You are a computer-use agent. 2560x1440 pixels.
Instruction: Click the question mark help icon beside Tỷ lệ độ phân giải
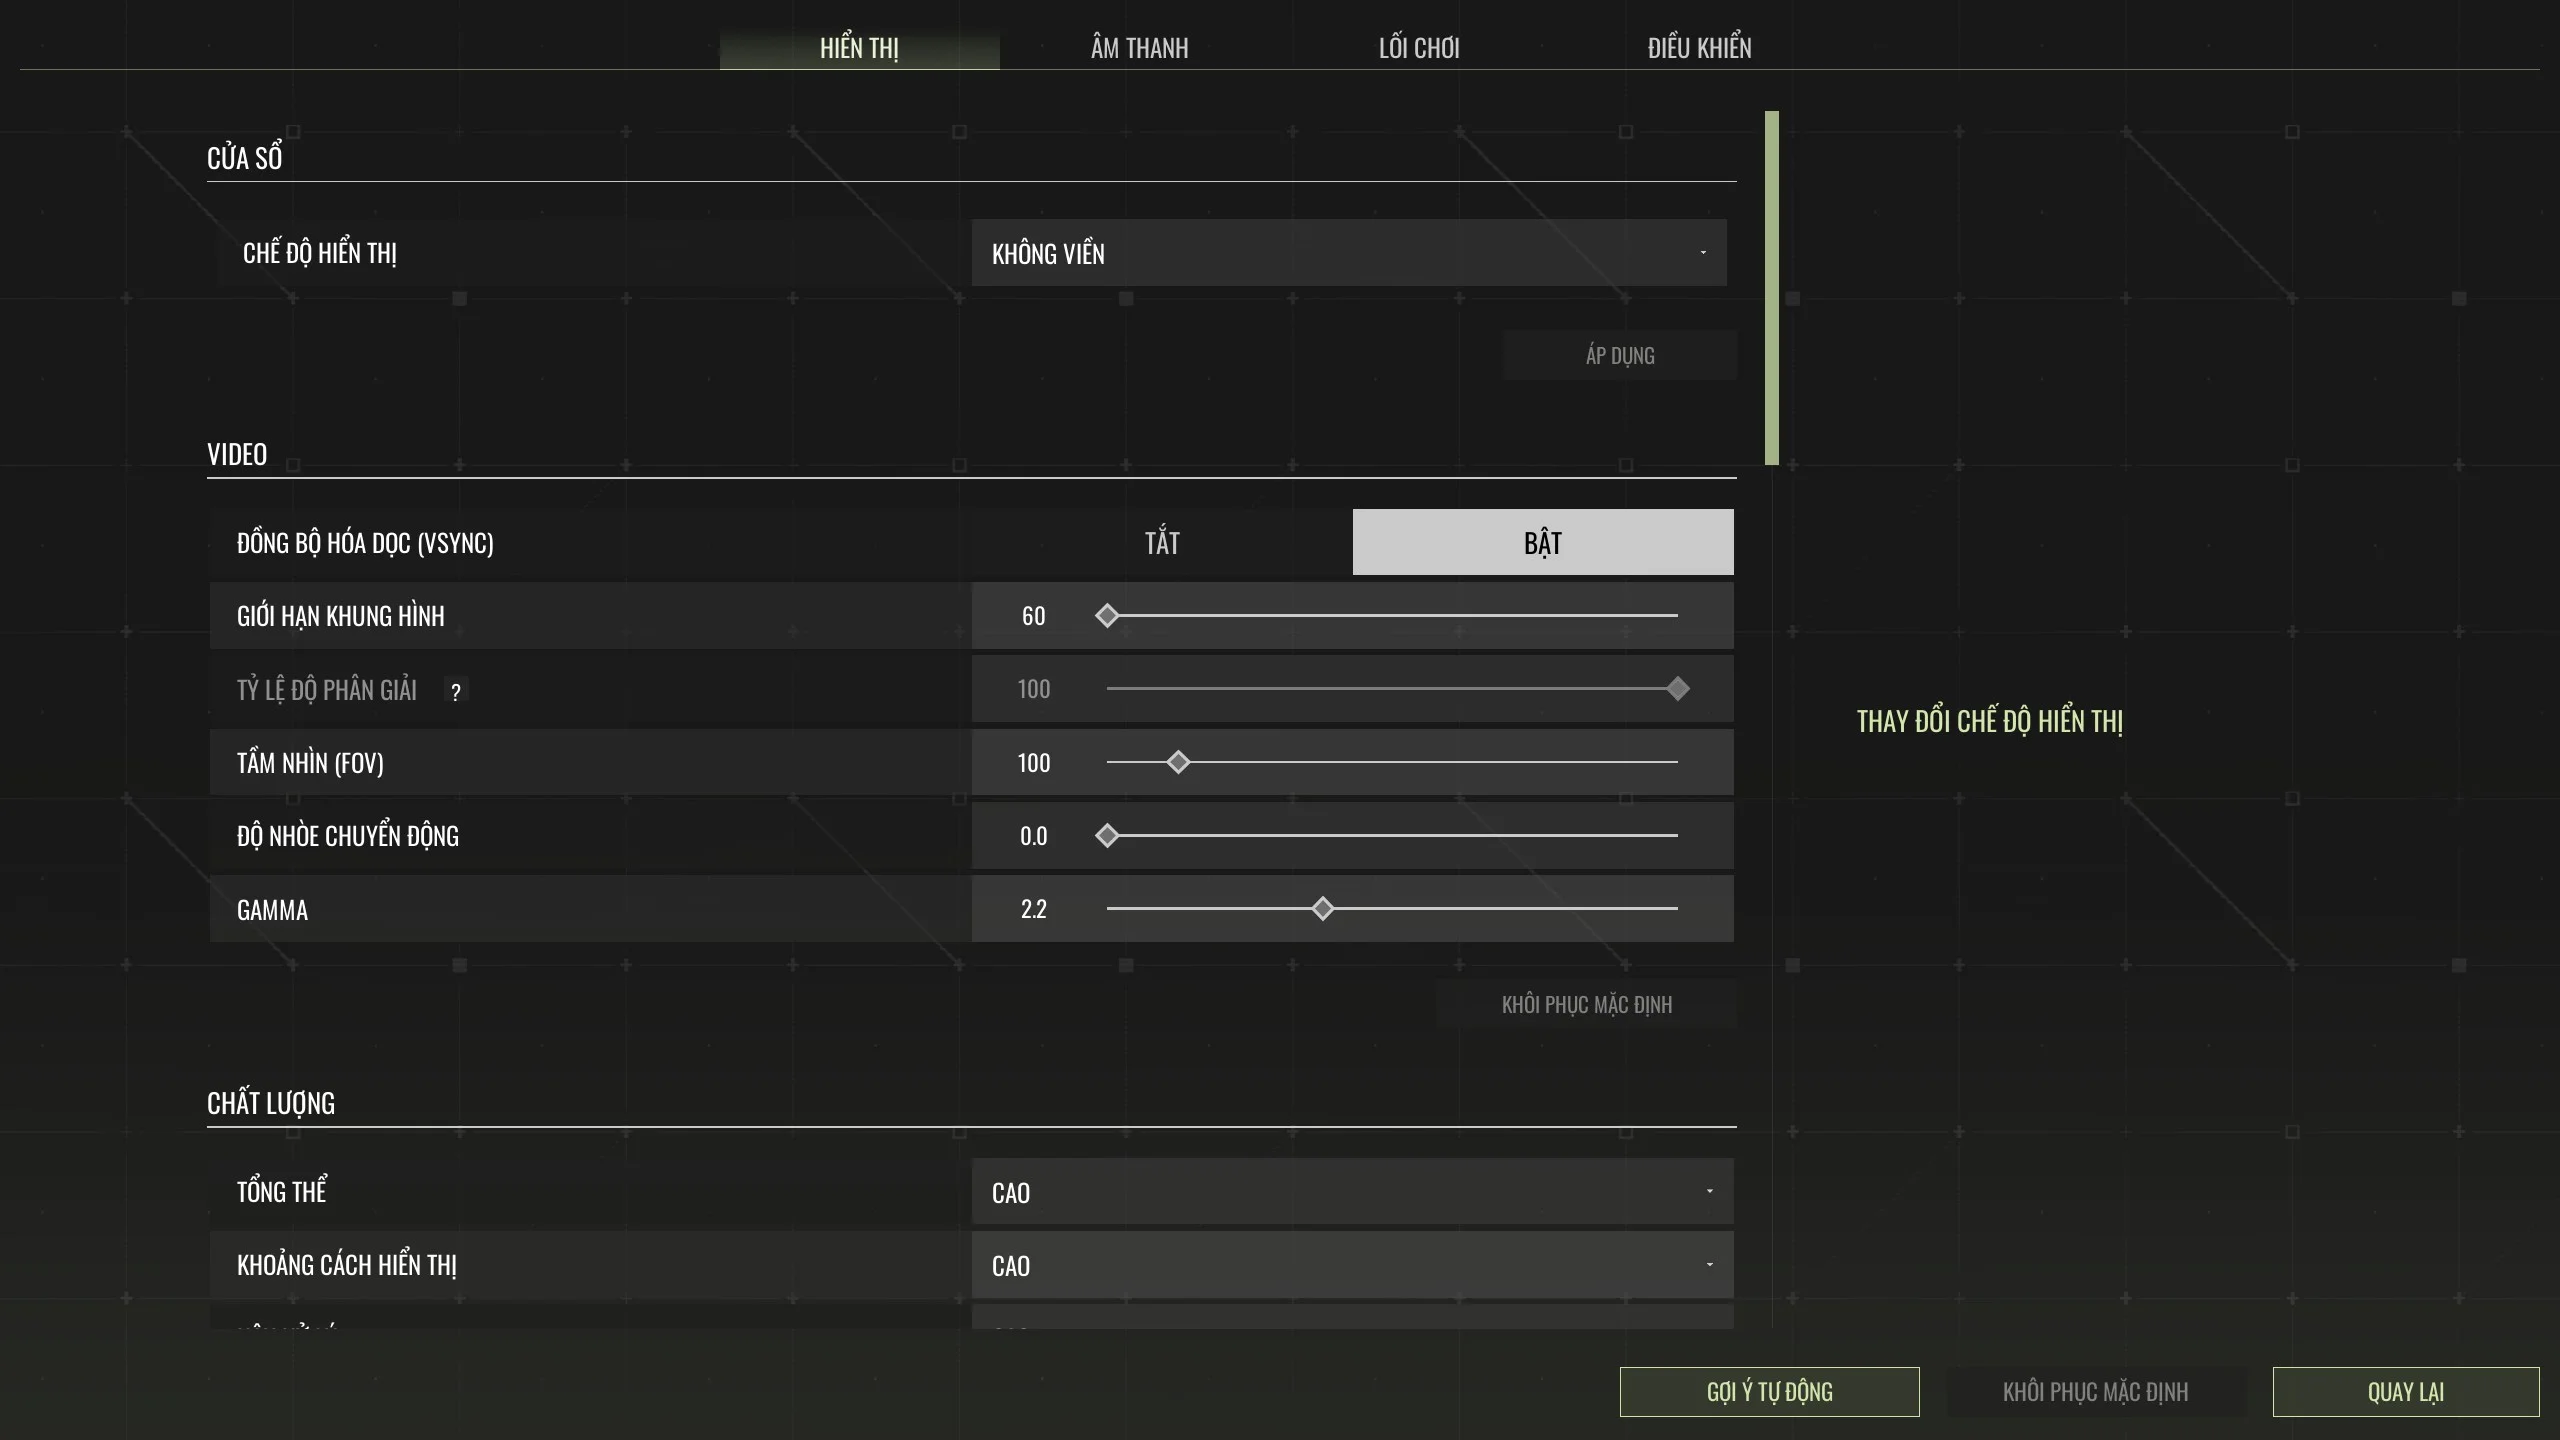click(456, 691)
